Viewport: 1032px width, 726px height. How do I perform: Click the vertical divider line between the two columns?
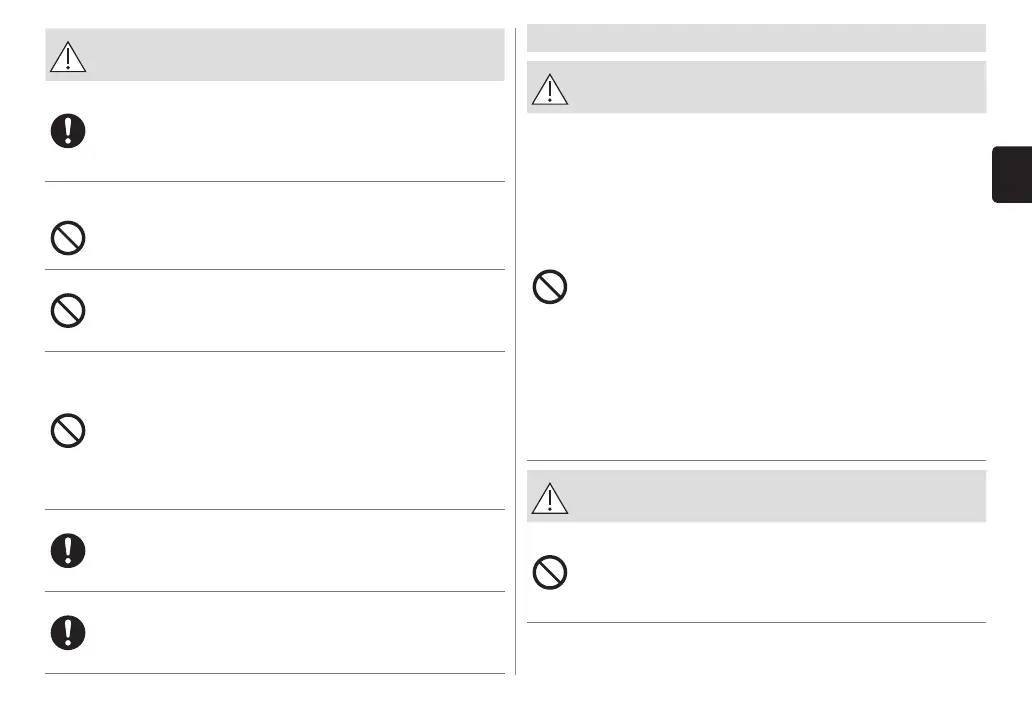point(516,350)
